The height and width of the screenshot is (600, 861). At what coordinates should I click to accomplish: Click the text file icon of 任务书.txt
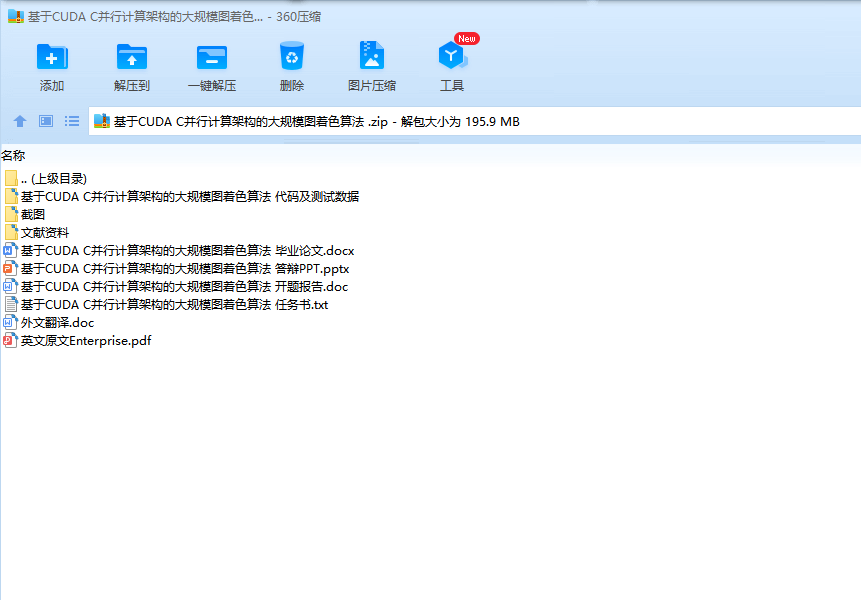(11, 304)
